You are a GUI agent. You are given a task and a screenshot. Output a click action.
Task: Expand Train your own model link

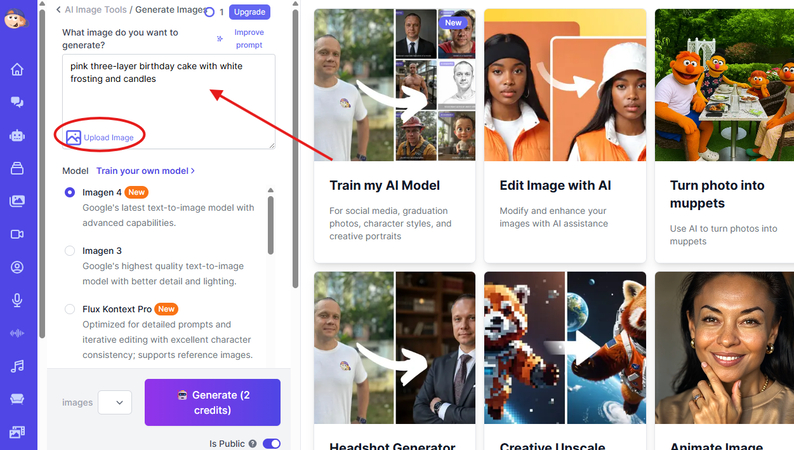[x=145, y=171]
